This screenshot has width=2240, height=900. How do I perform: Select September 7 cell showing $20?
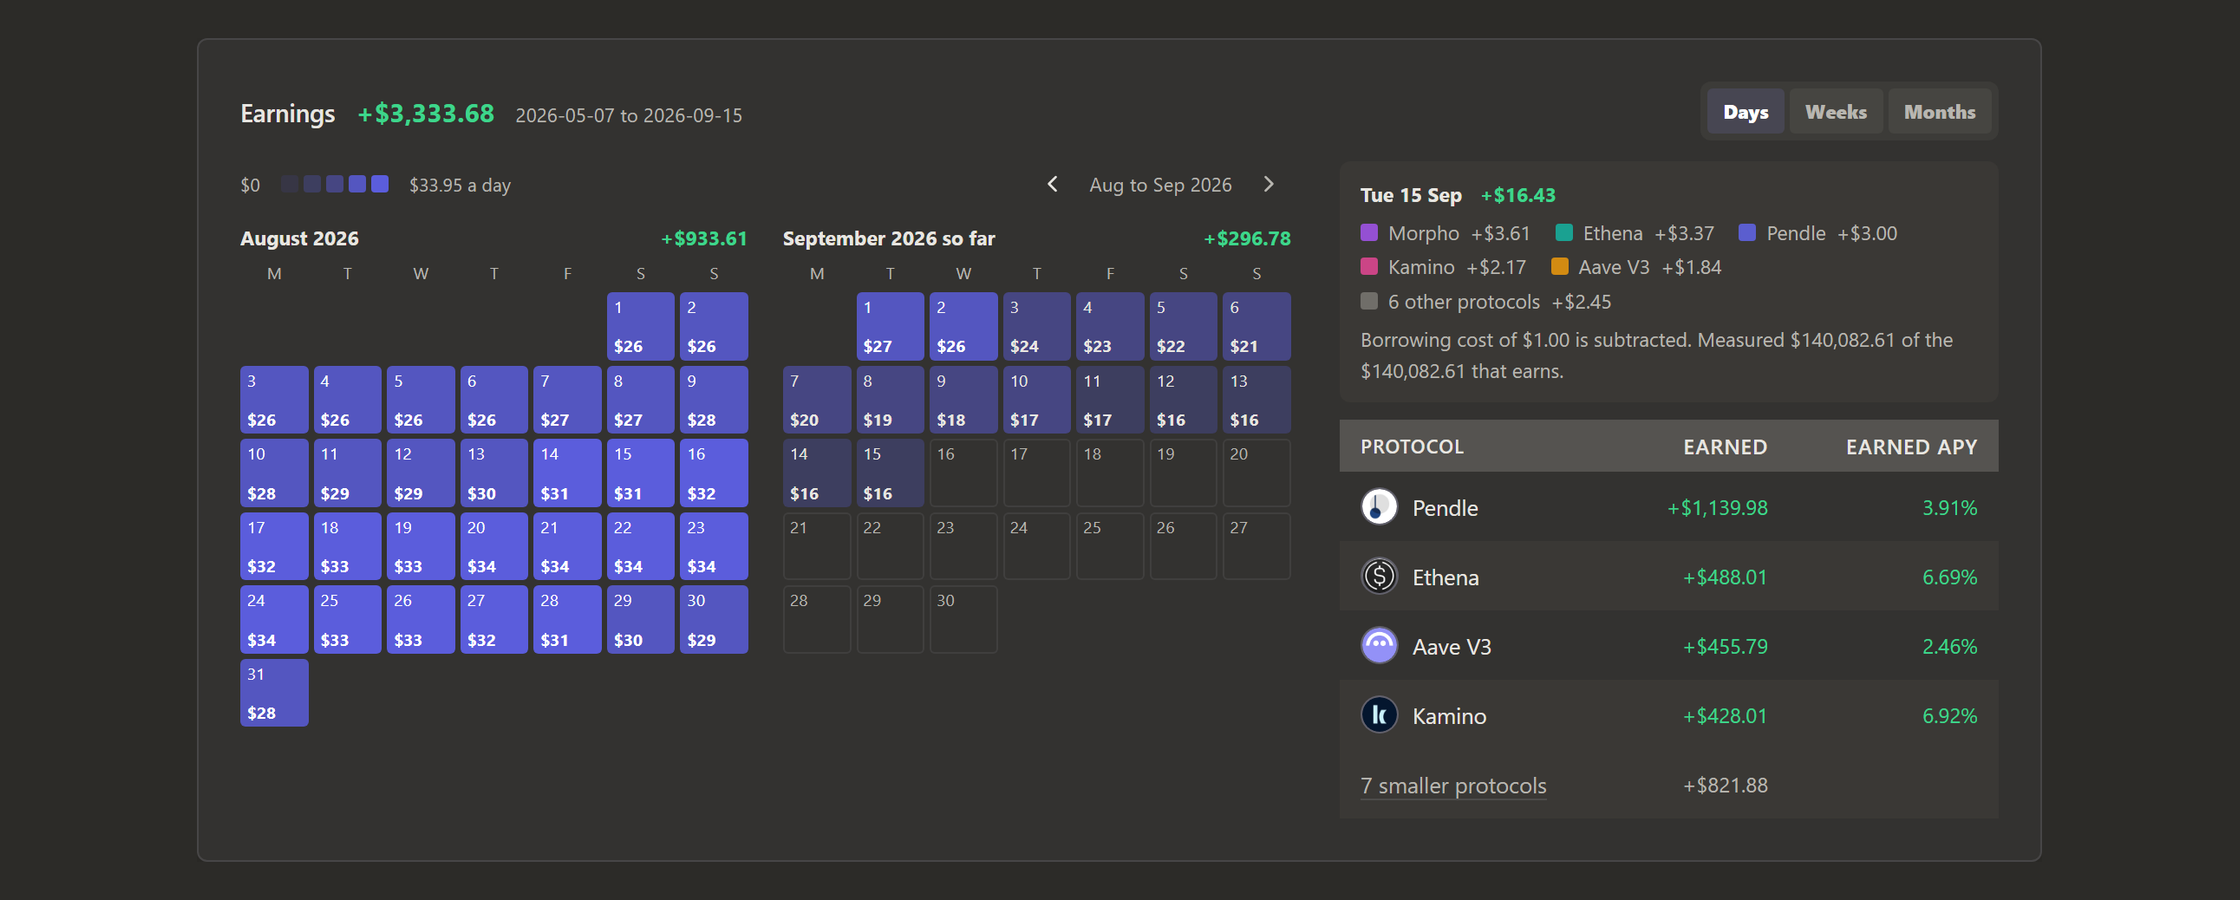pos(817,400)
